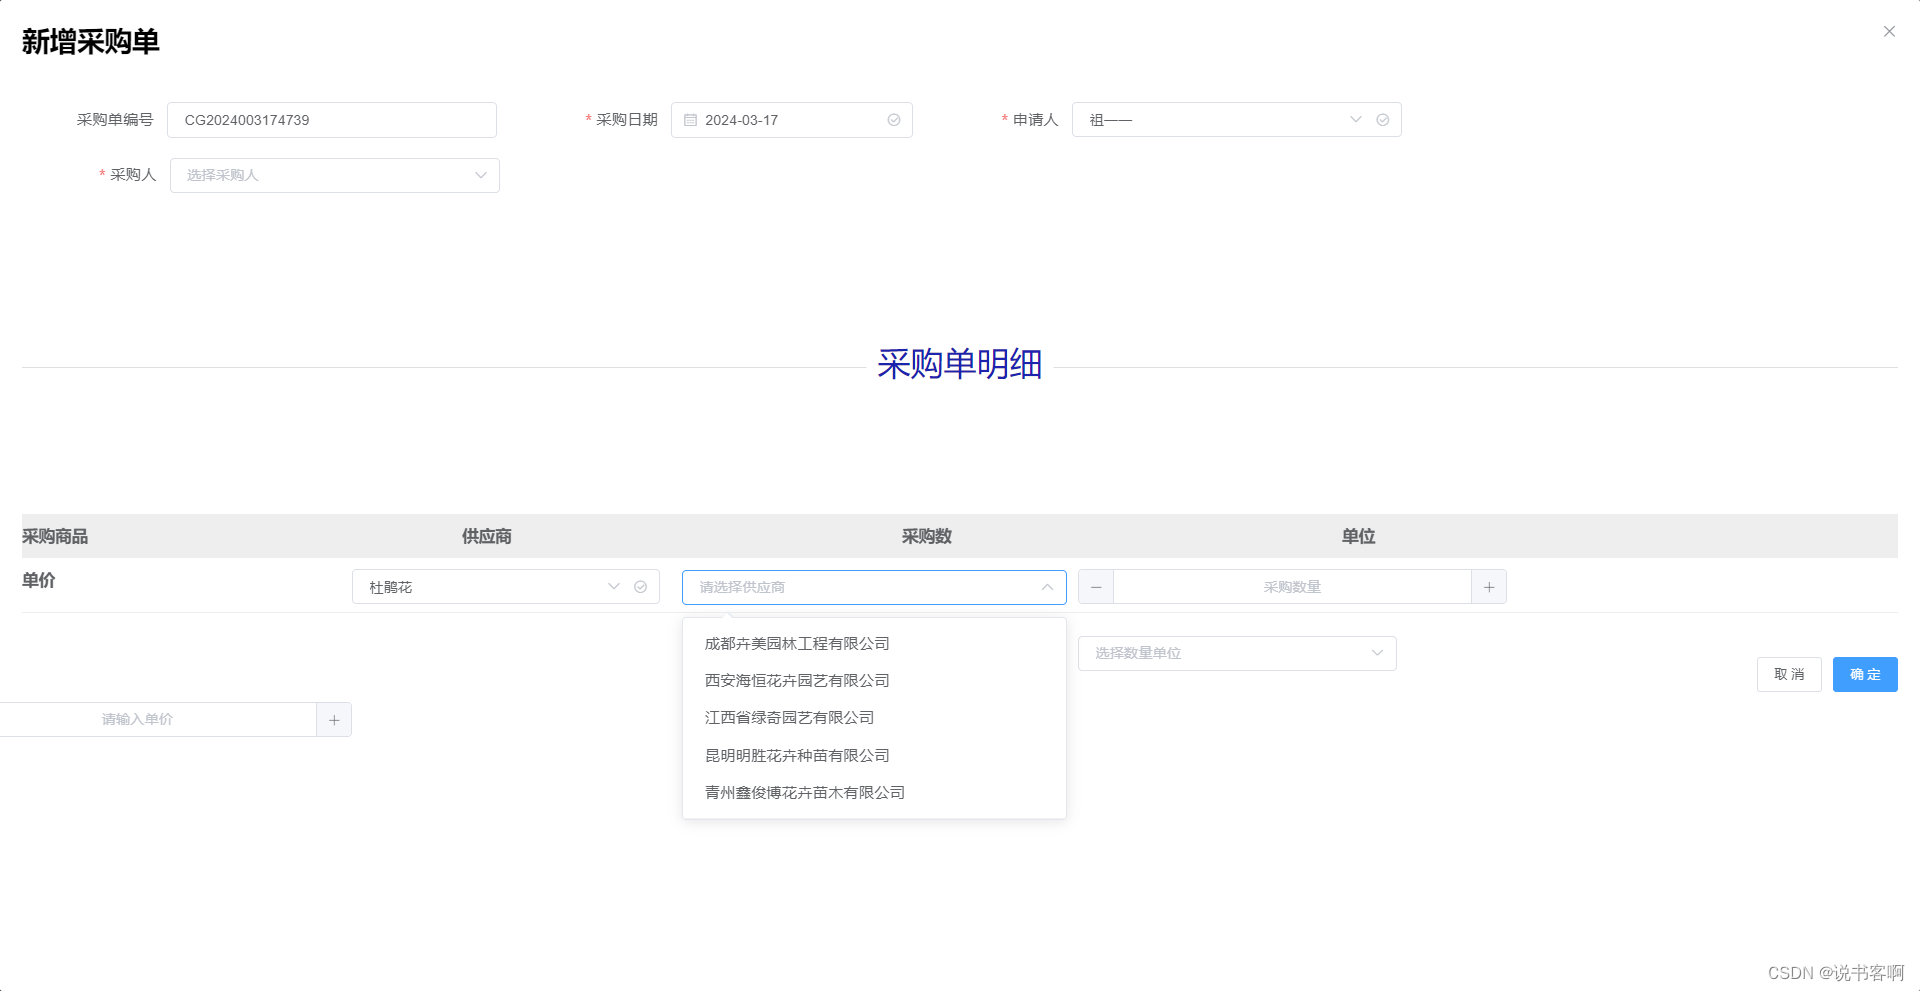Increase 采购数量 with plus button

pos(1489,587)
